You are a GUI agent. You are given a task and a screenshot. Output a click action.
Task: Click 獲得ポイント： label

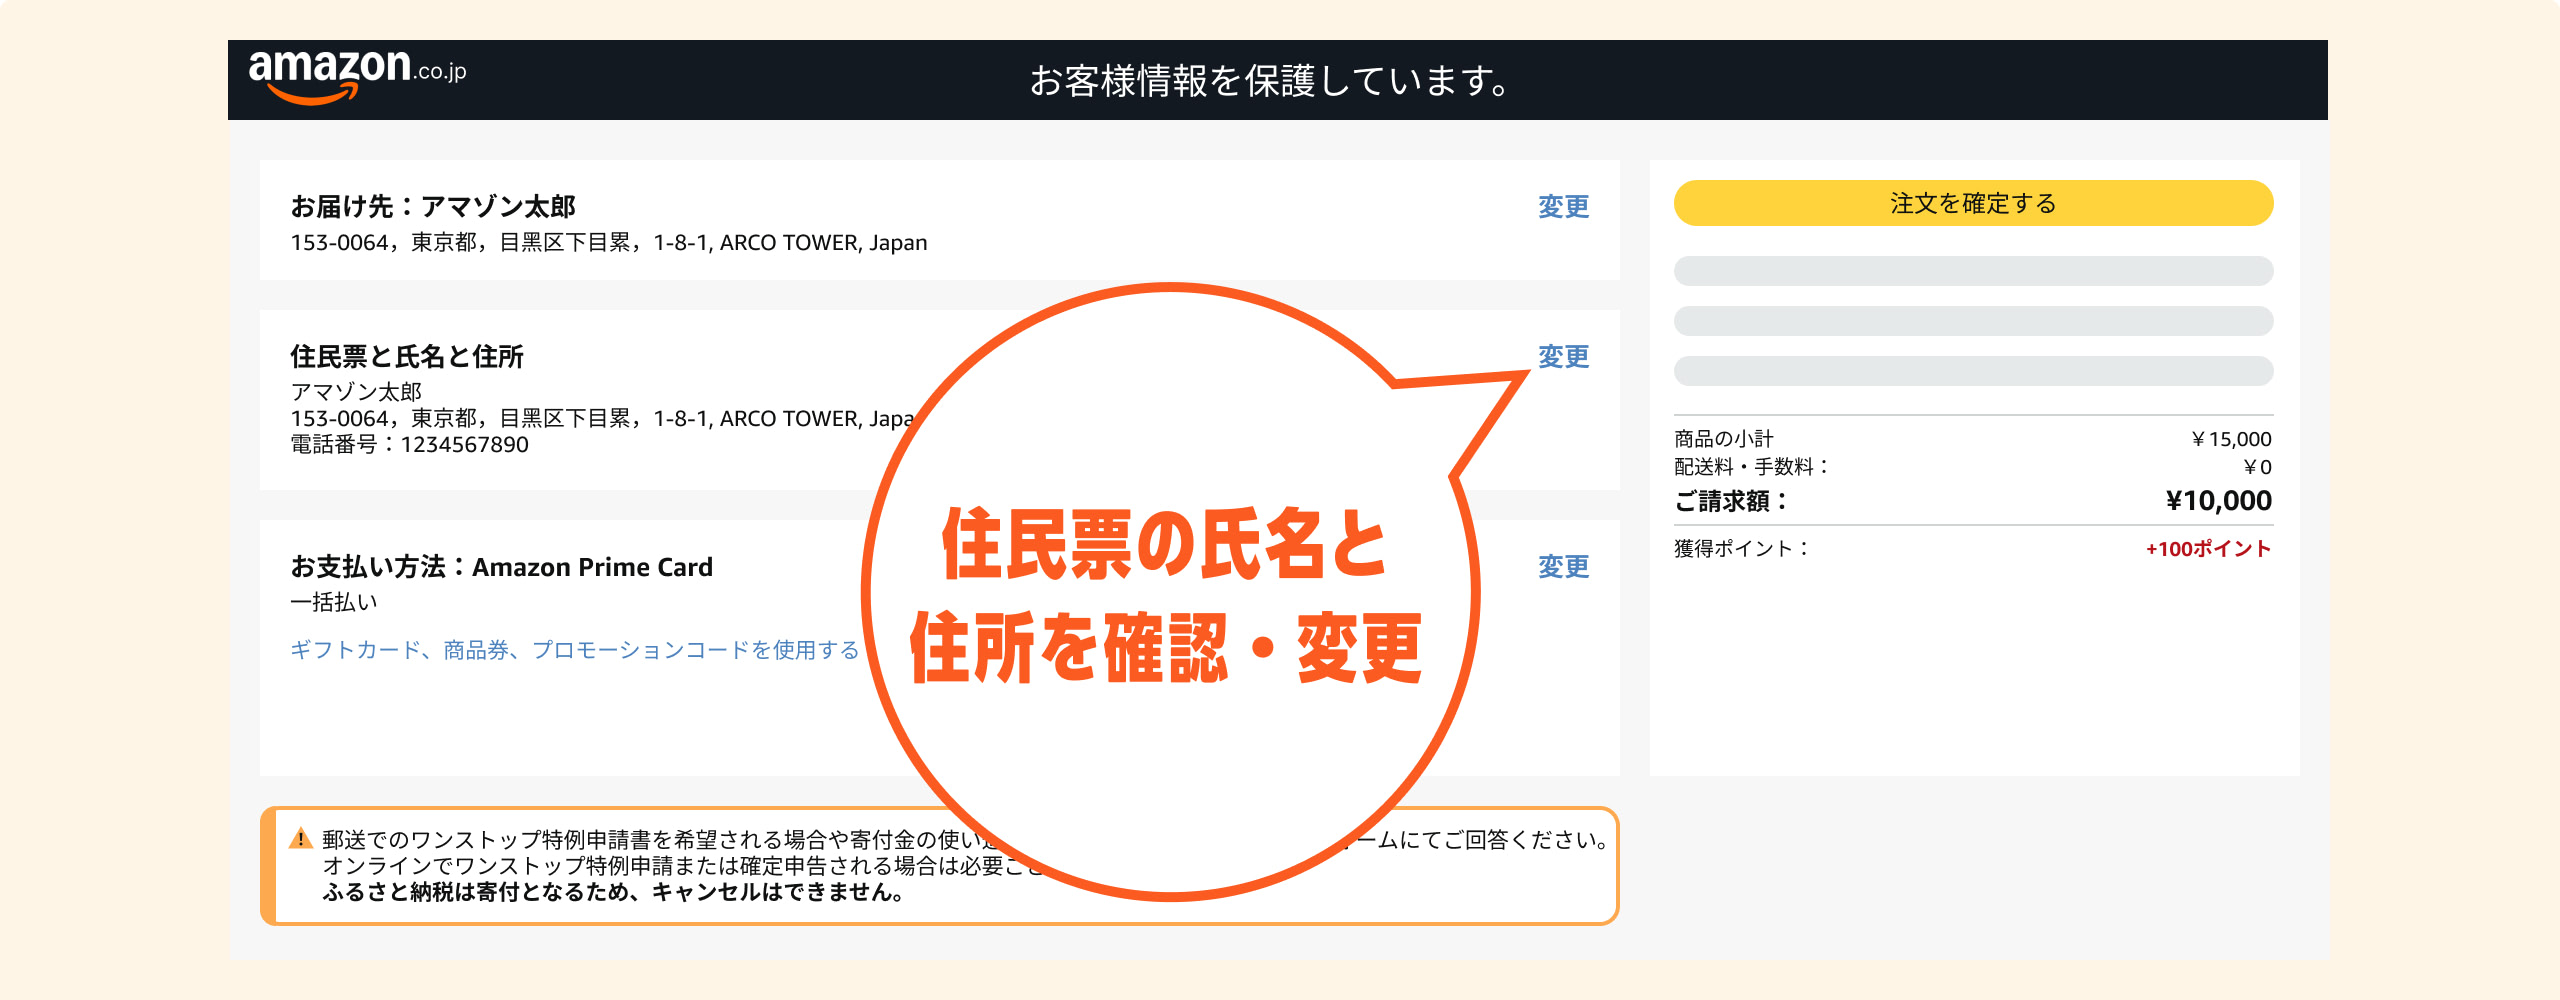pyautogui.click(x=1741, y=549)
